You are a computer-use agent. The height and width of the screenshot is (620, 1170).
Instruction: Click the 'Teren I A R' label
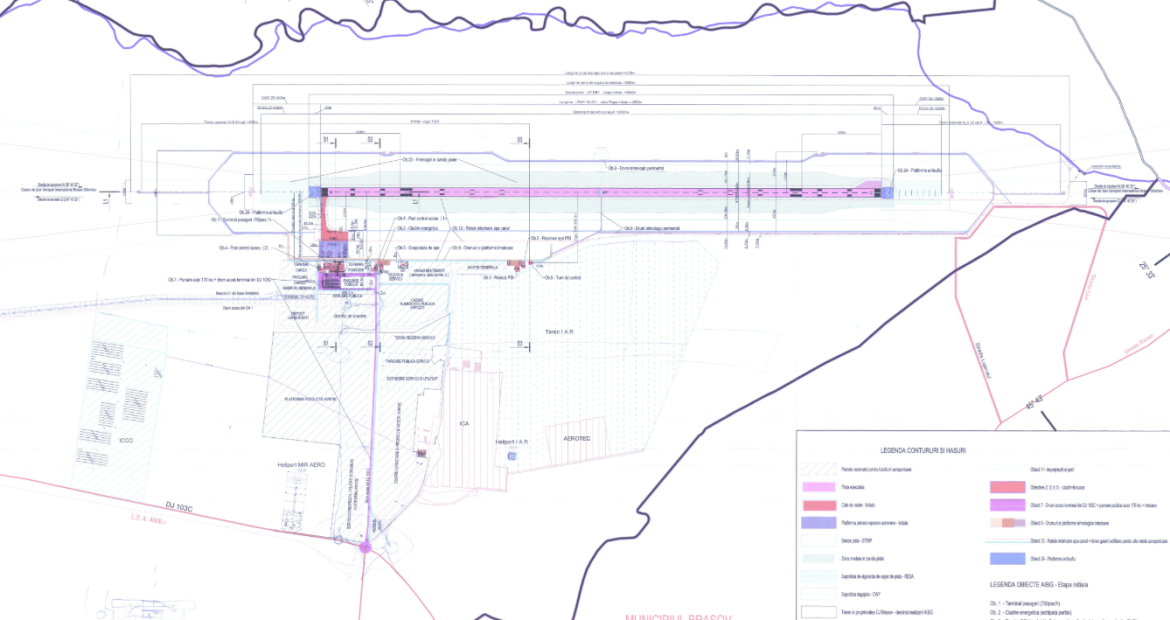point(559,332)
